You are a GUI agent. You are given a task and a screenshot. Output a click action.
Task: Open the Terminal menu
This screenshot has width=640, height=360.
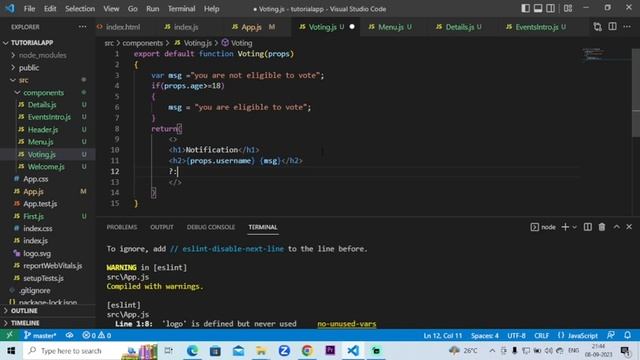point(181,9)
